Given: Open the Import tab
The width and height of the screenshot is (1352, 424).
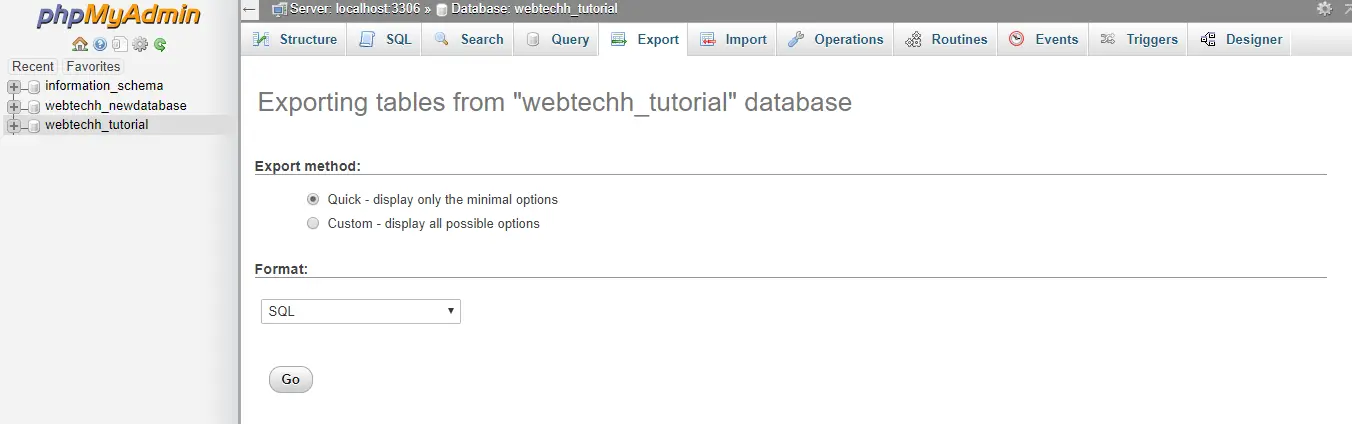Looking at the screenshot, I should tap(733, 39).
